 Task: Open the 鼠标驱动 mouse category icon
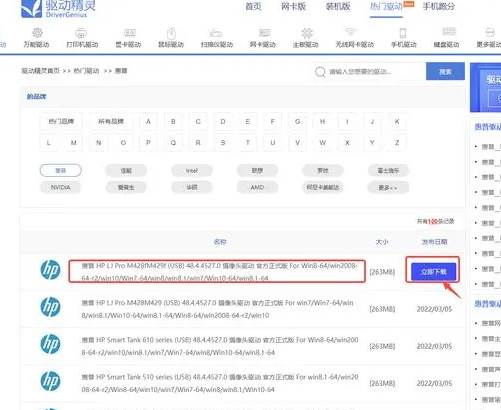coord(171,33)
